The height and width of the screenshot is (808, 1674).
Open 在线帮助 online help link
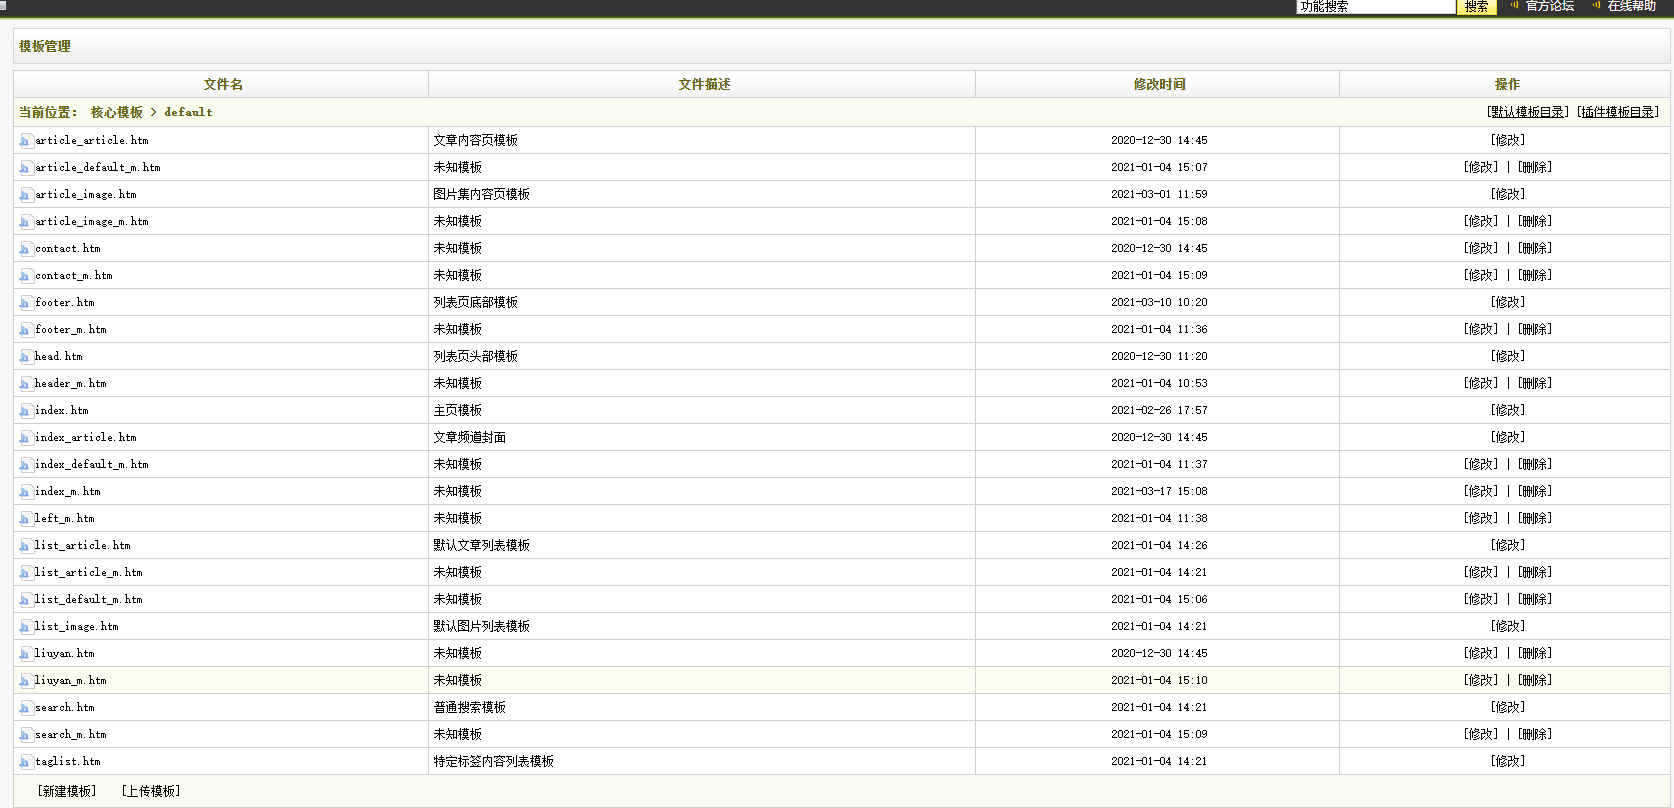pyautogui.click(x=1631, y=6)
